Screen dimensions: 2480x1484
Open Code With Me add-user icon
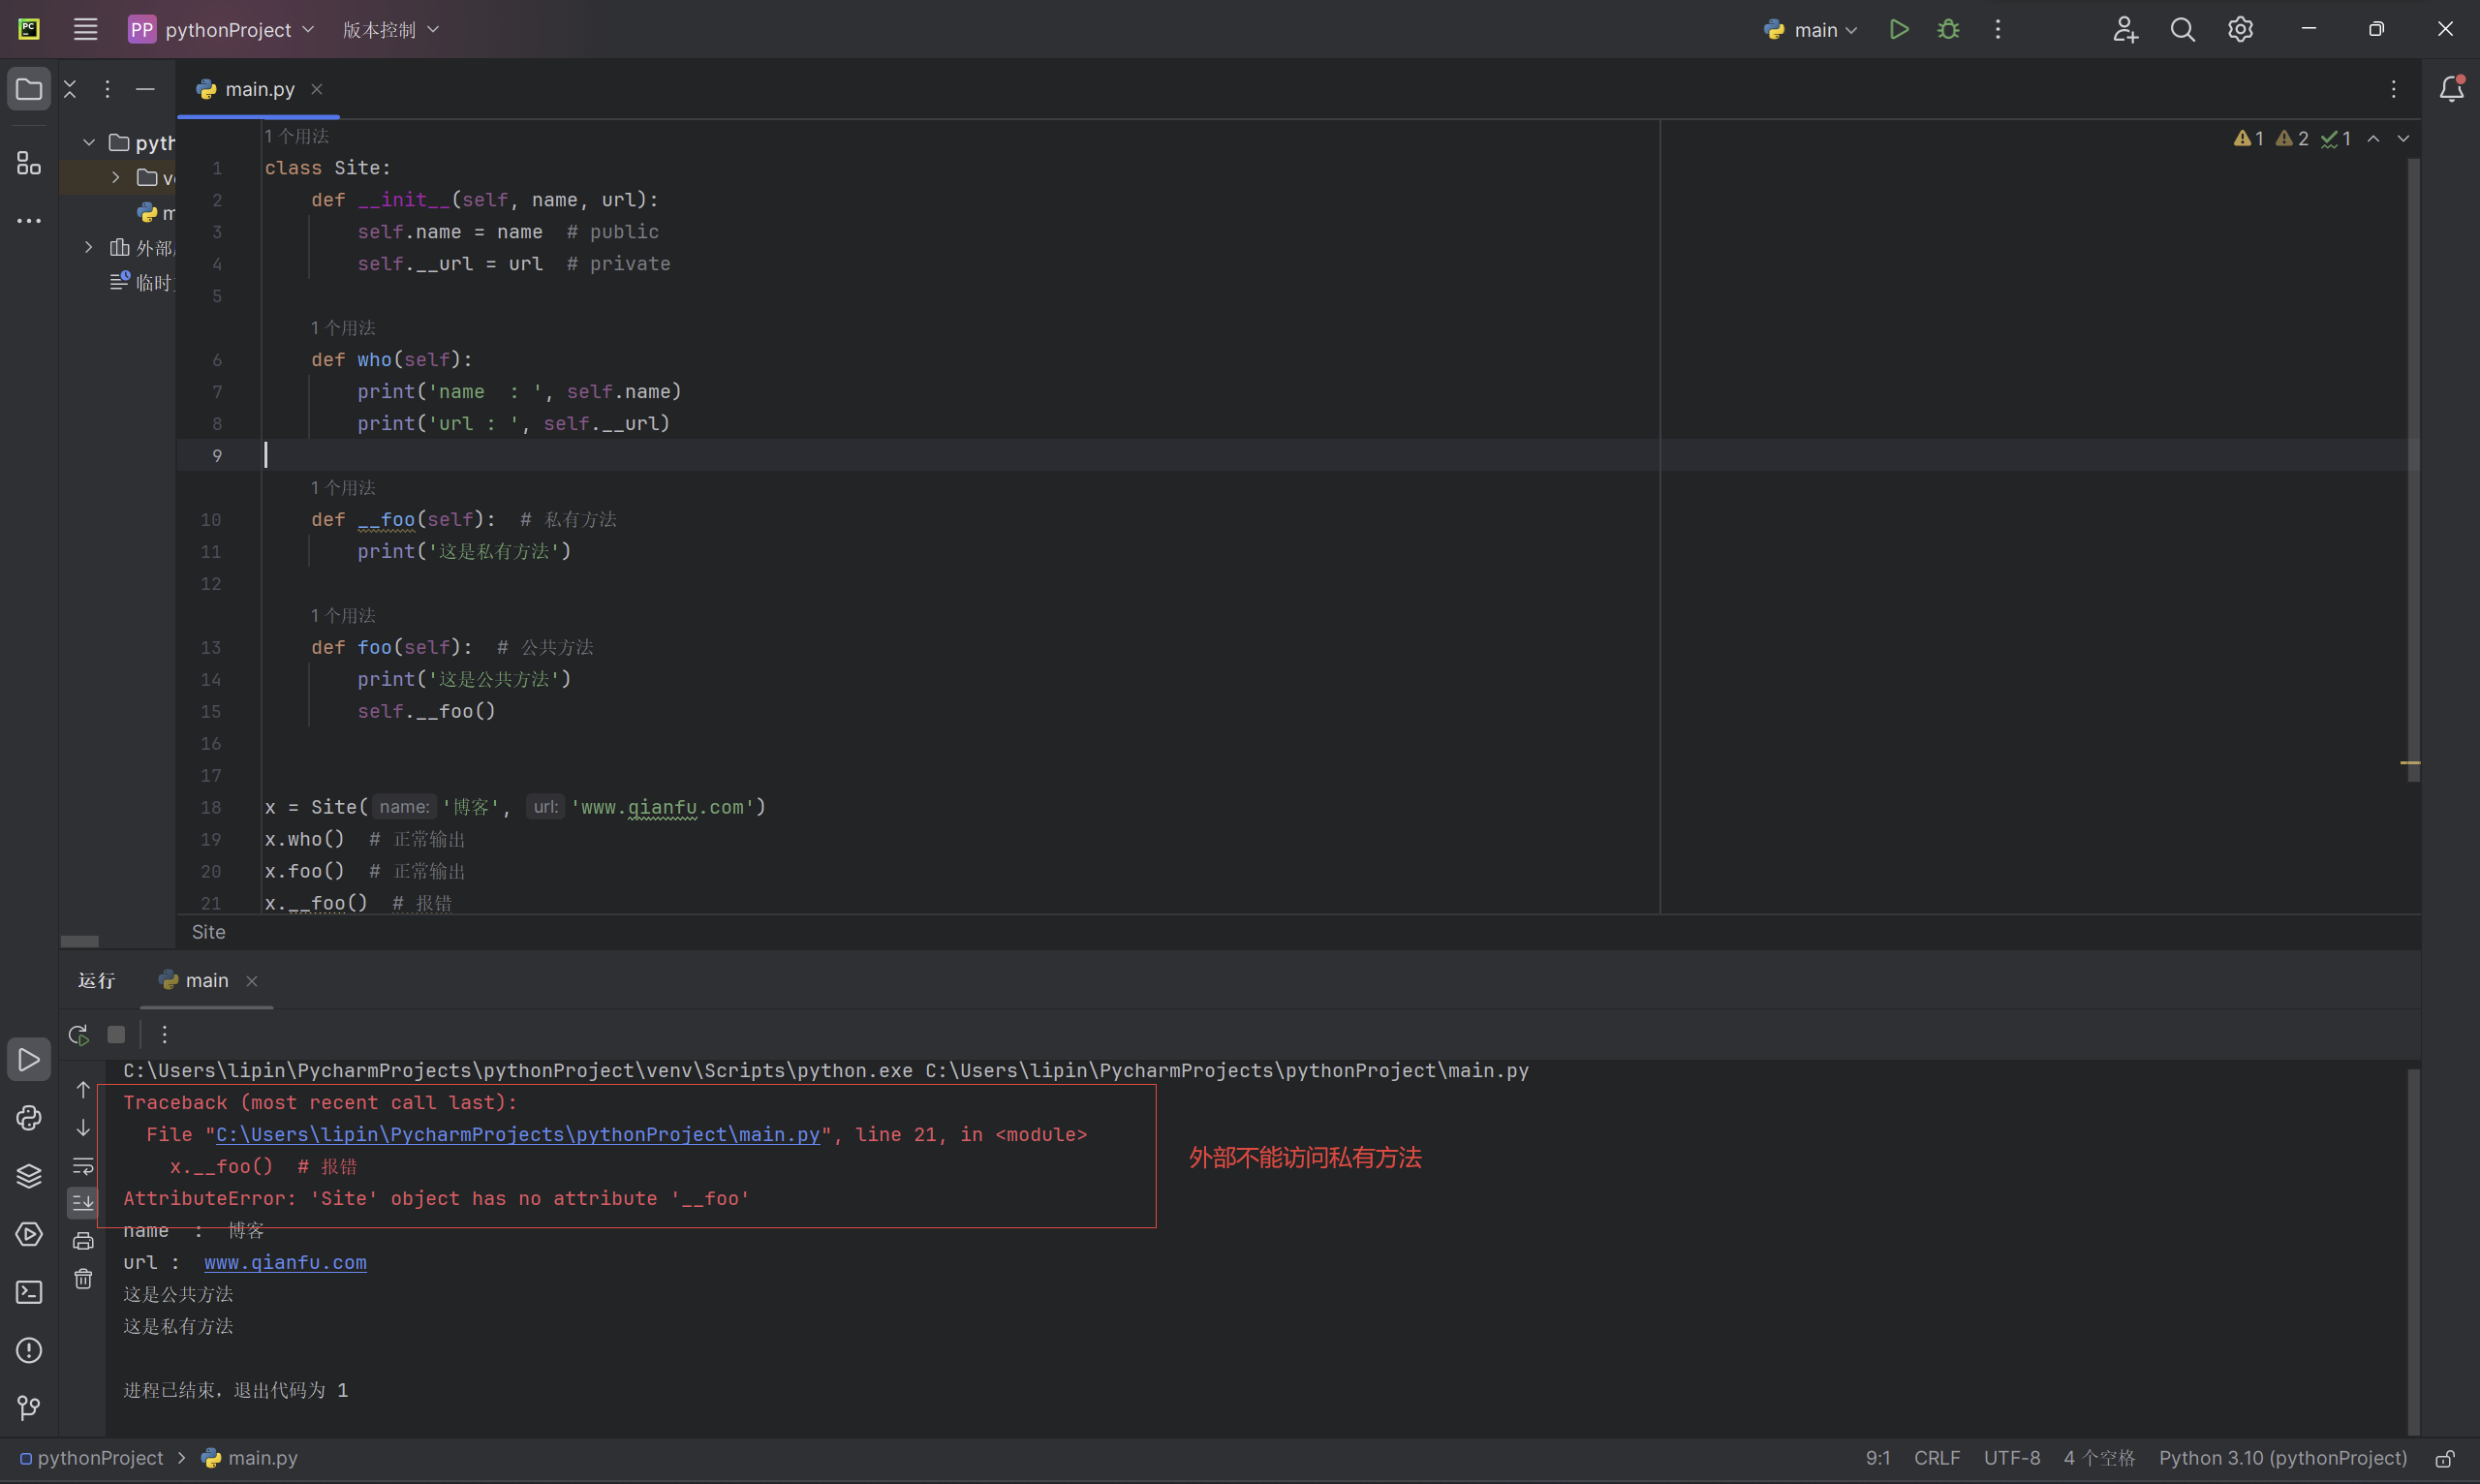point(2125,30)
